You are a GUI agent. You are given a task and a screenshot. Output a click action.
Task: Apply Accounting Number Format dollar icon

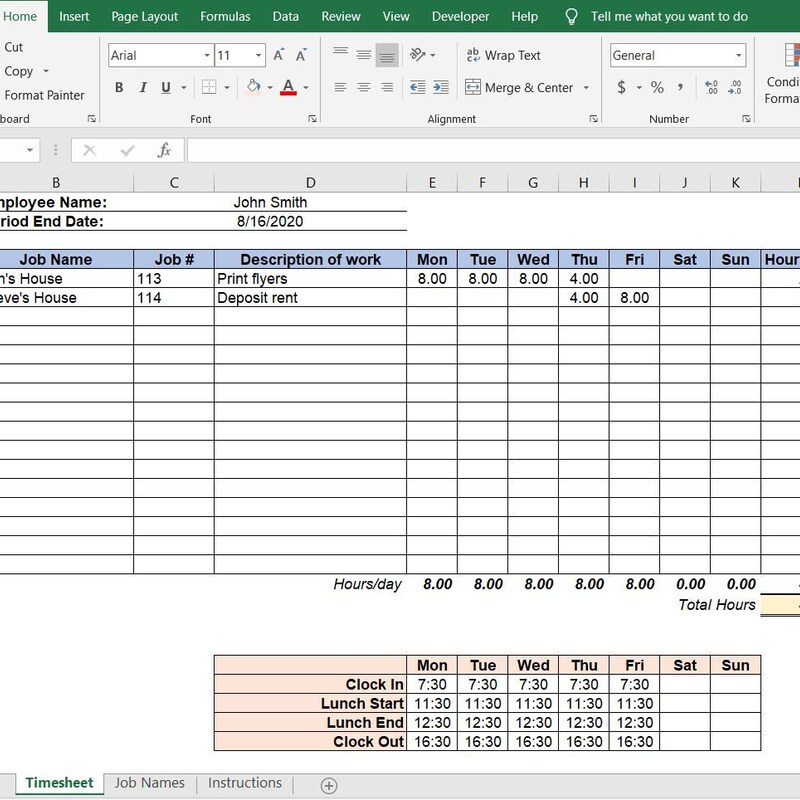pyautogui.click(x=621, y=87)
